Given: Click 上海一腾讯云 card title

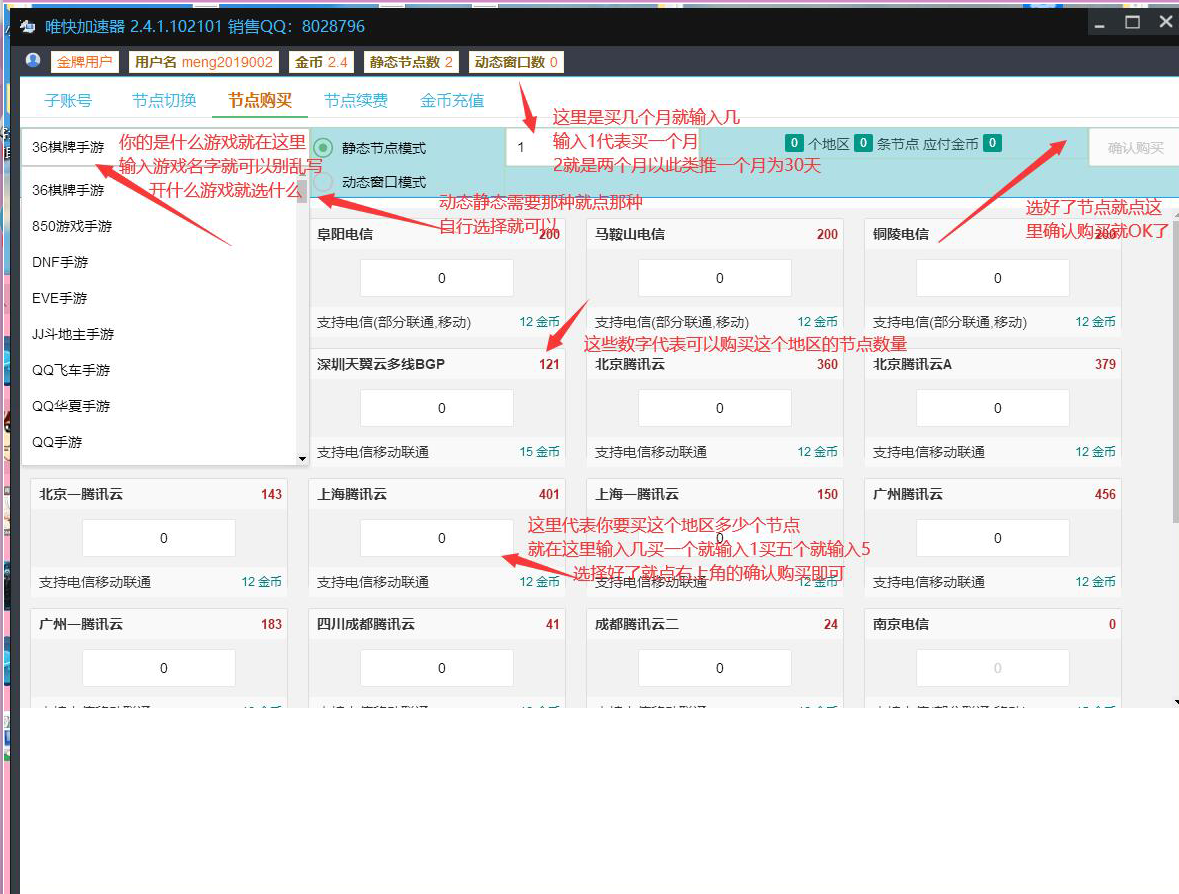Looking at the screenshot, I should click(x=637, y=494).
